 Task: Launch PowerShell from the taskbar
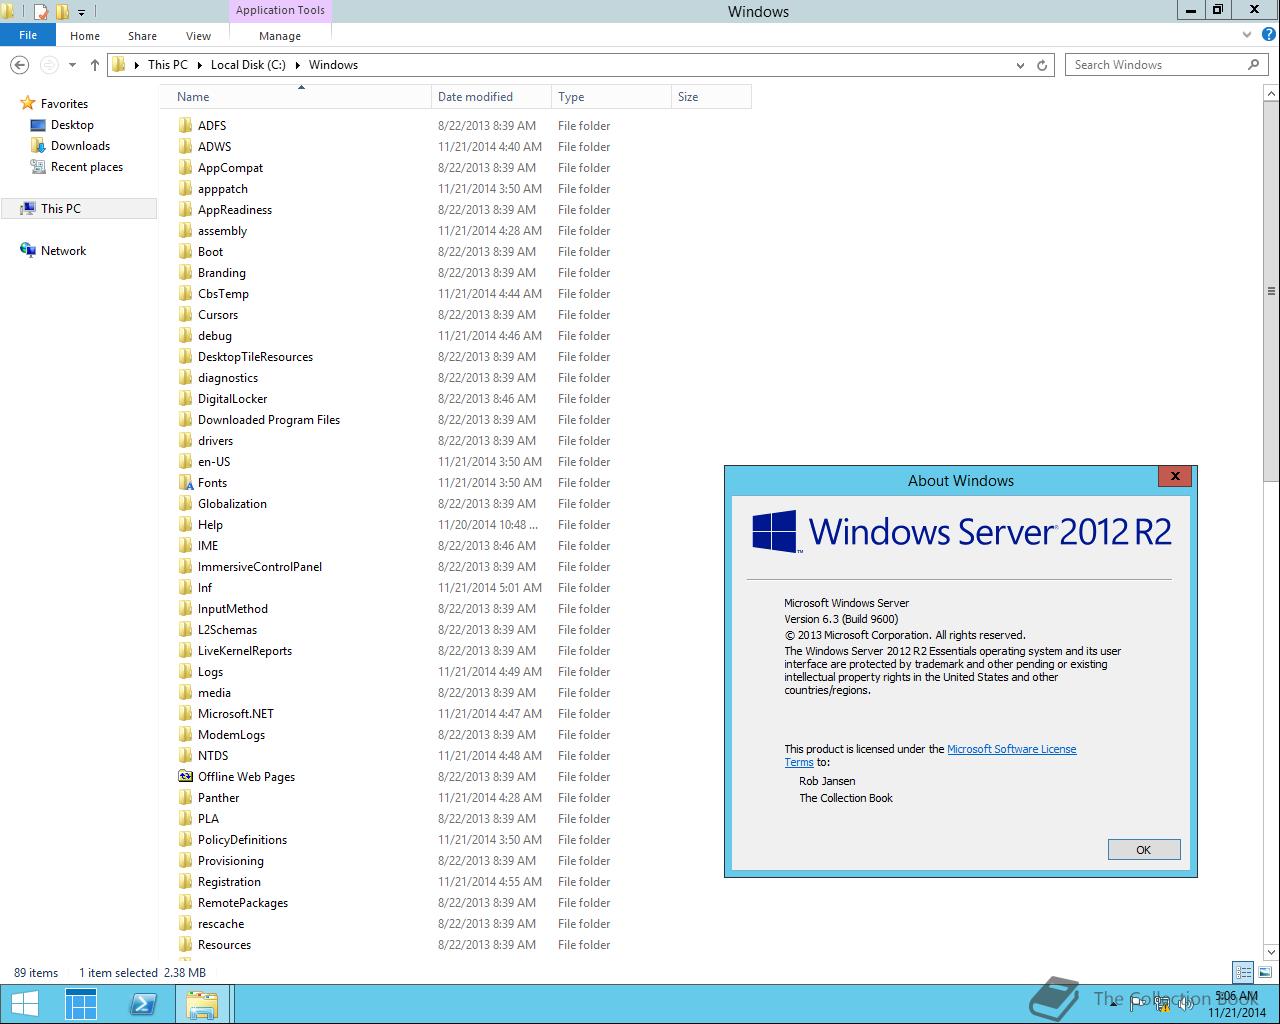(143, 1004)
